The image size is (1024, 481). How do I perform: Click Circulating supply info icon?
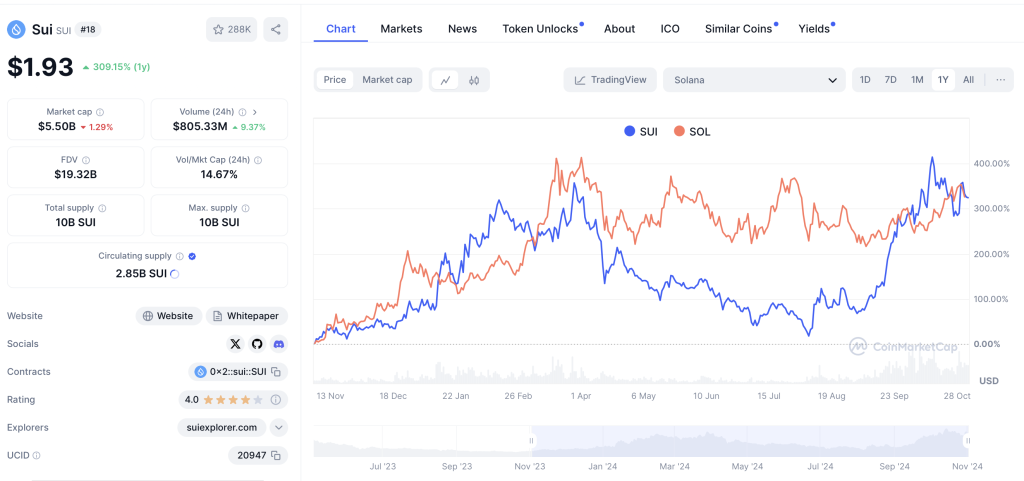point(180,256)
